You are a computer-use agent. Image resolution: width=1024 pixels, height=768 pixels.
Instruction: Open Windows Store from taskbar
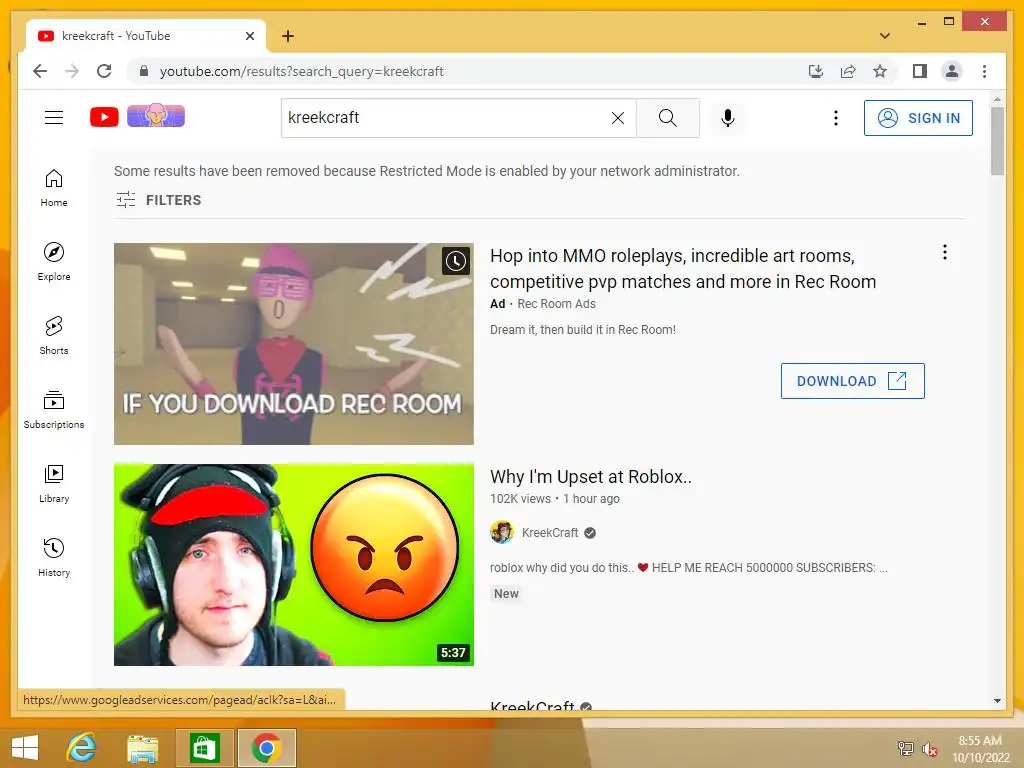(204, 748)
